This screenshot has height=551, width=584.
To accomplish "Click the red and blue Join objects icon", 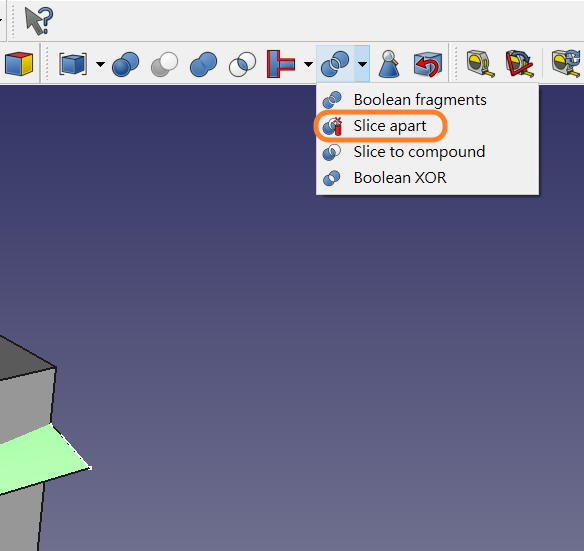I will tap(281, 64).
